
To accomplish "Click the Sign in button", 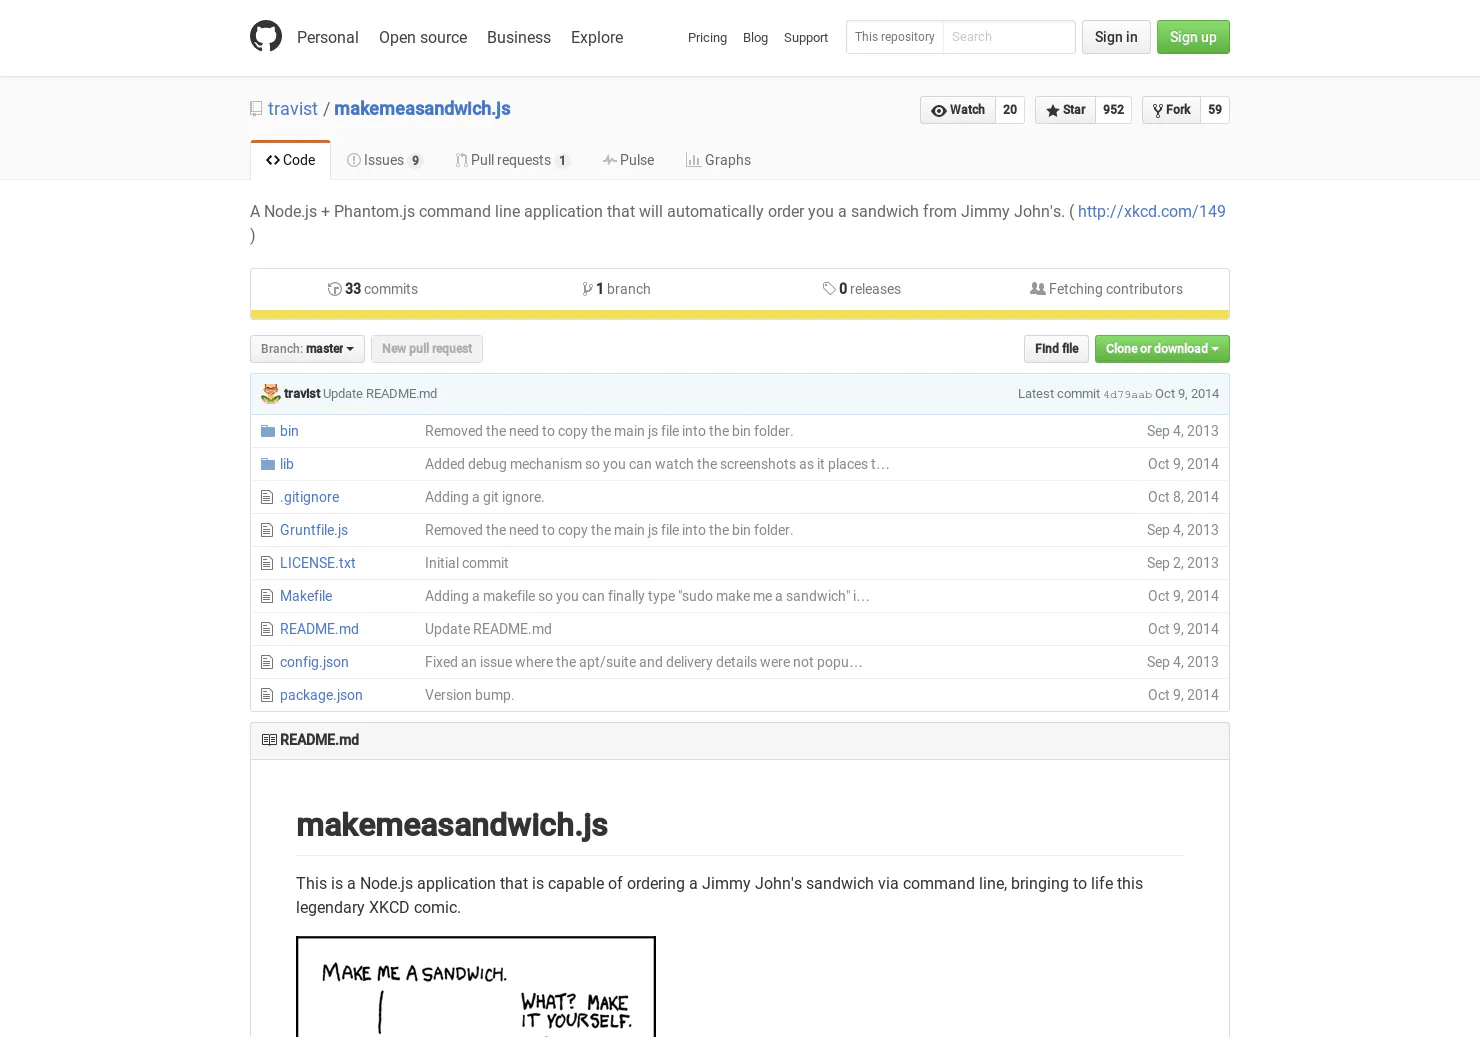I will [1116, 37].
